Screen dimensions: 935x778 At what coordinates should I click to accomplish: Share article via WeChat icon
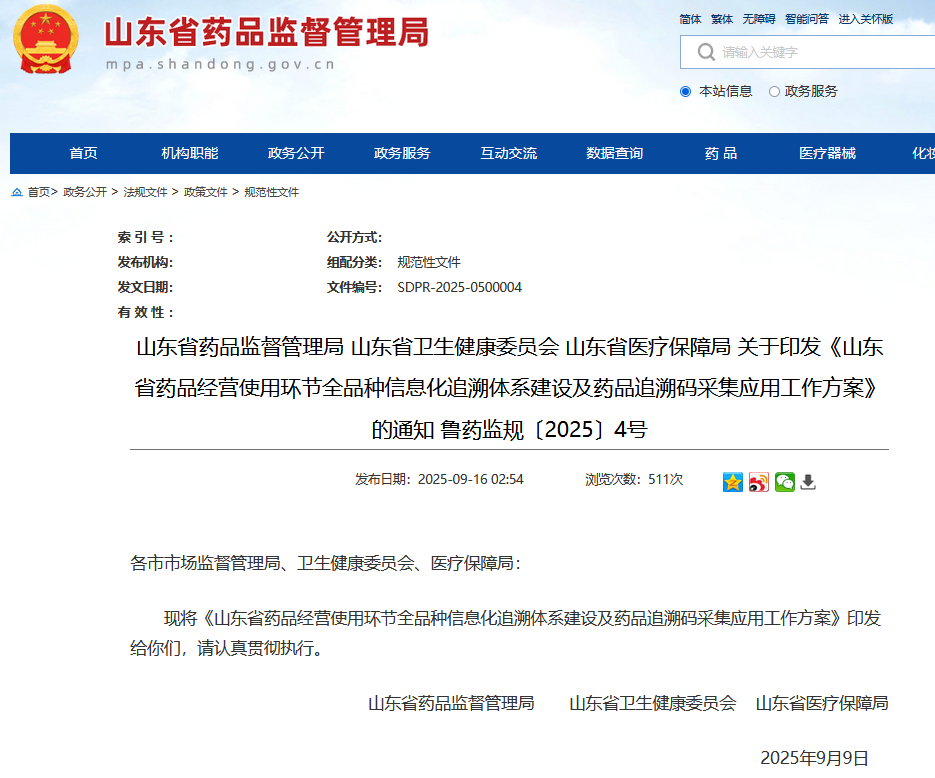(x=785, y=482)
